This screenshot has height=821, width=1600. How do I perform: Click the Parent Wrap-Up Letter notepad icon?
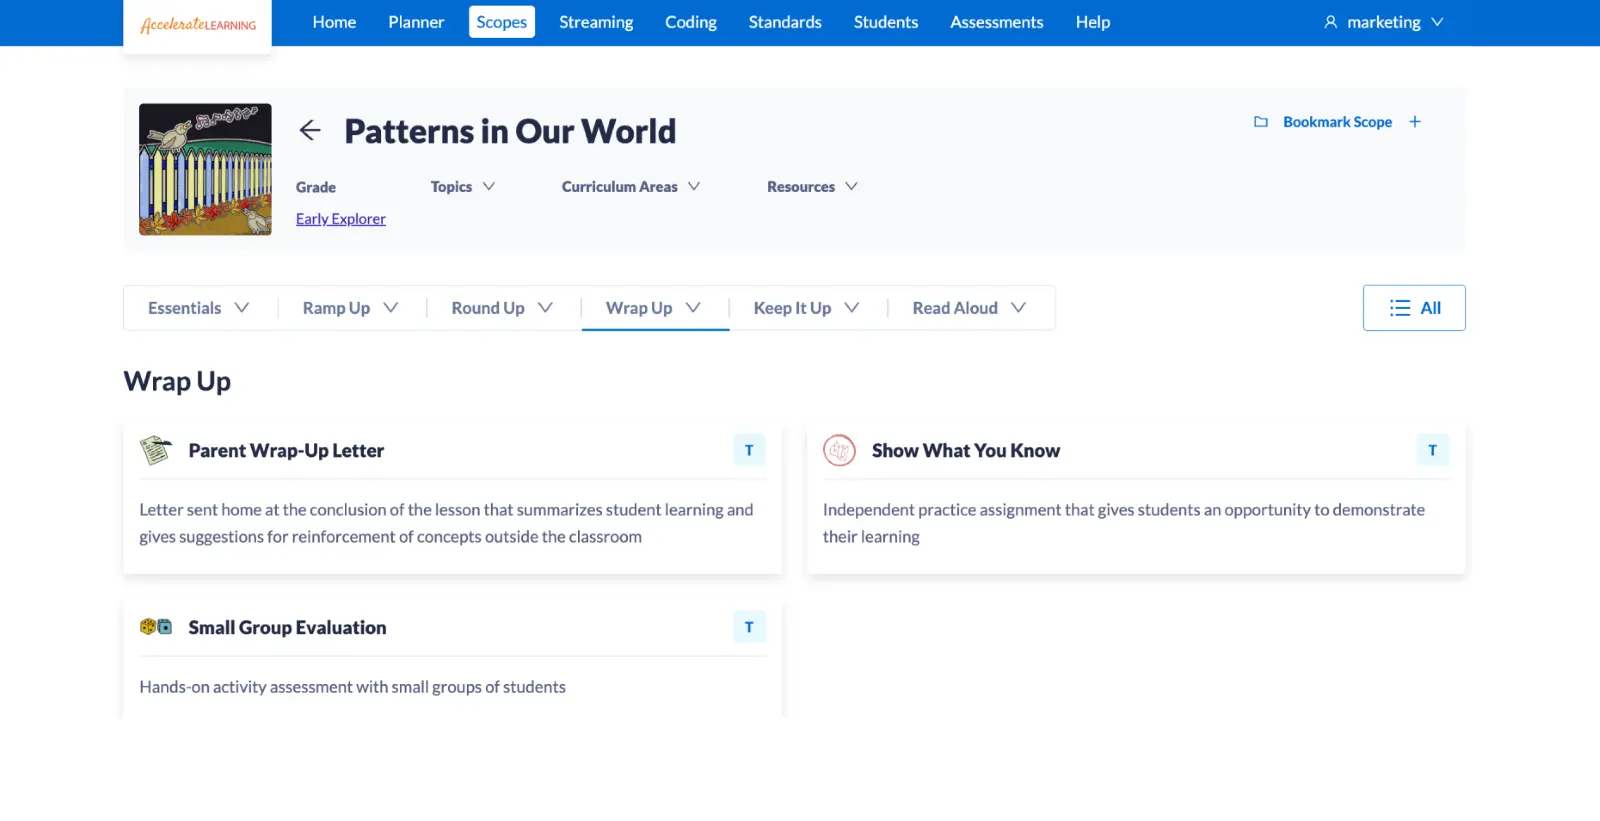point(155,450)
